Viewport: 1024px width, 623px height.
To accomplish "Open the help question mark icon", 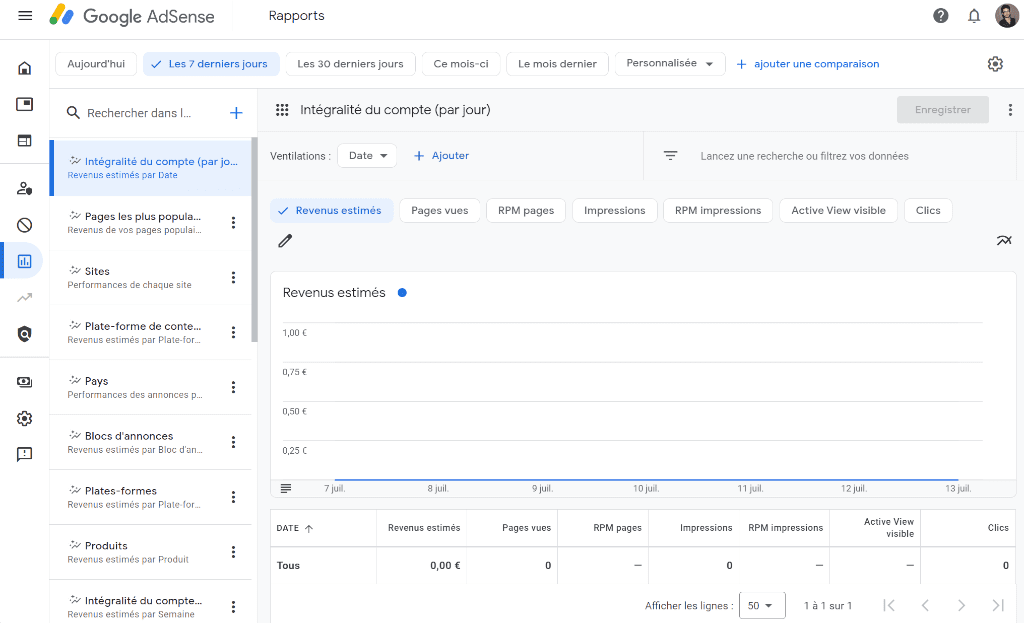I will pyautogui.click(x=940, y=16).
